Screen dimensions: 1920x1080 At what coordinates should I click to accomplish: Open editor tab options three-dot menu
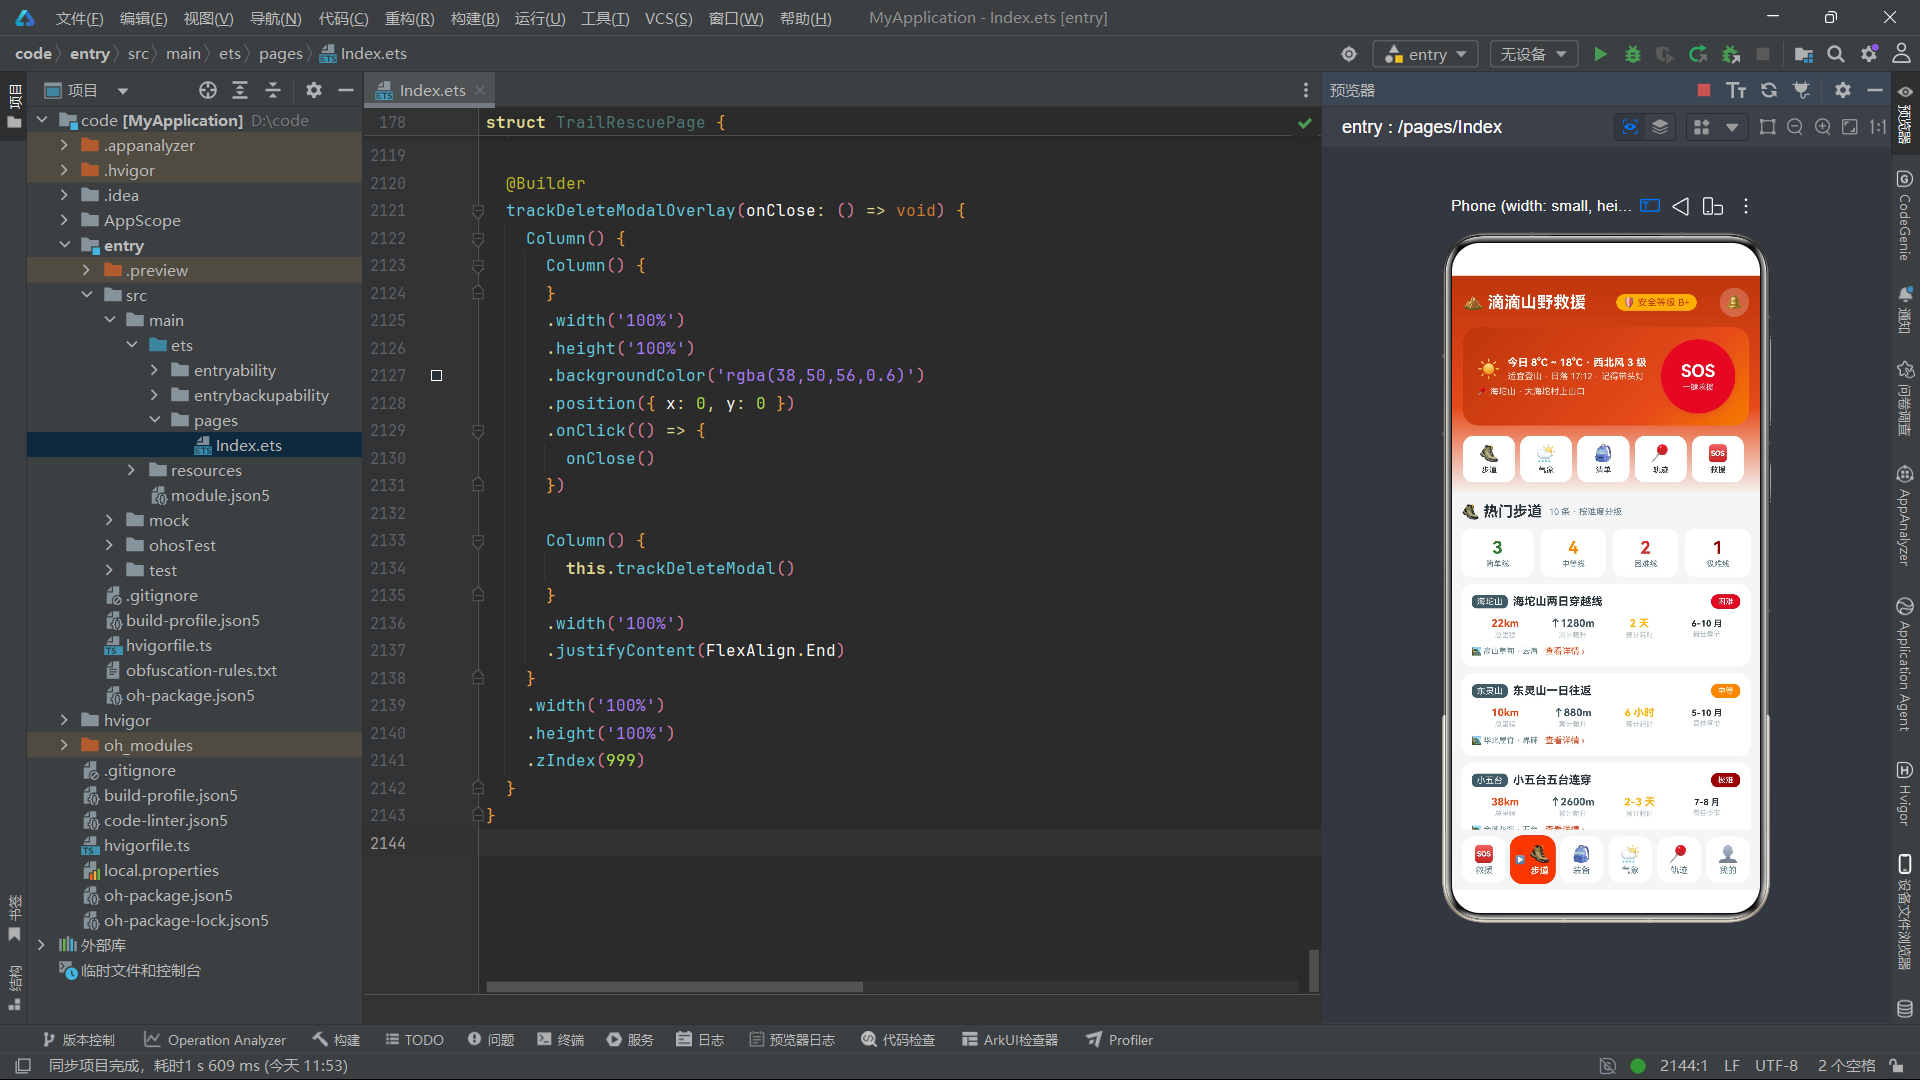1305,90
